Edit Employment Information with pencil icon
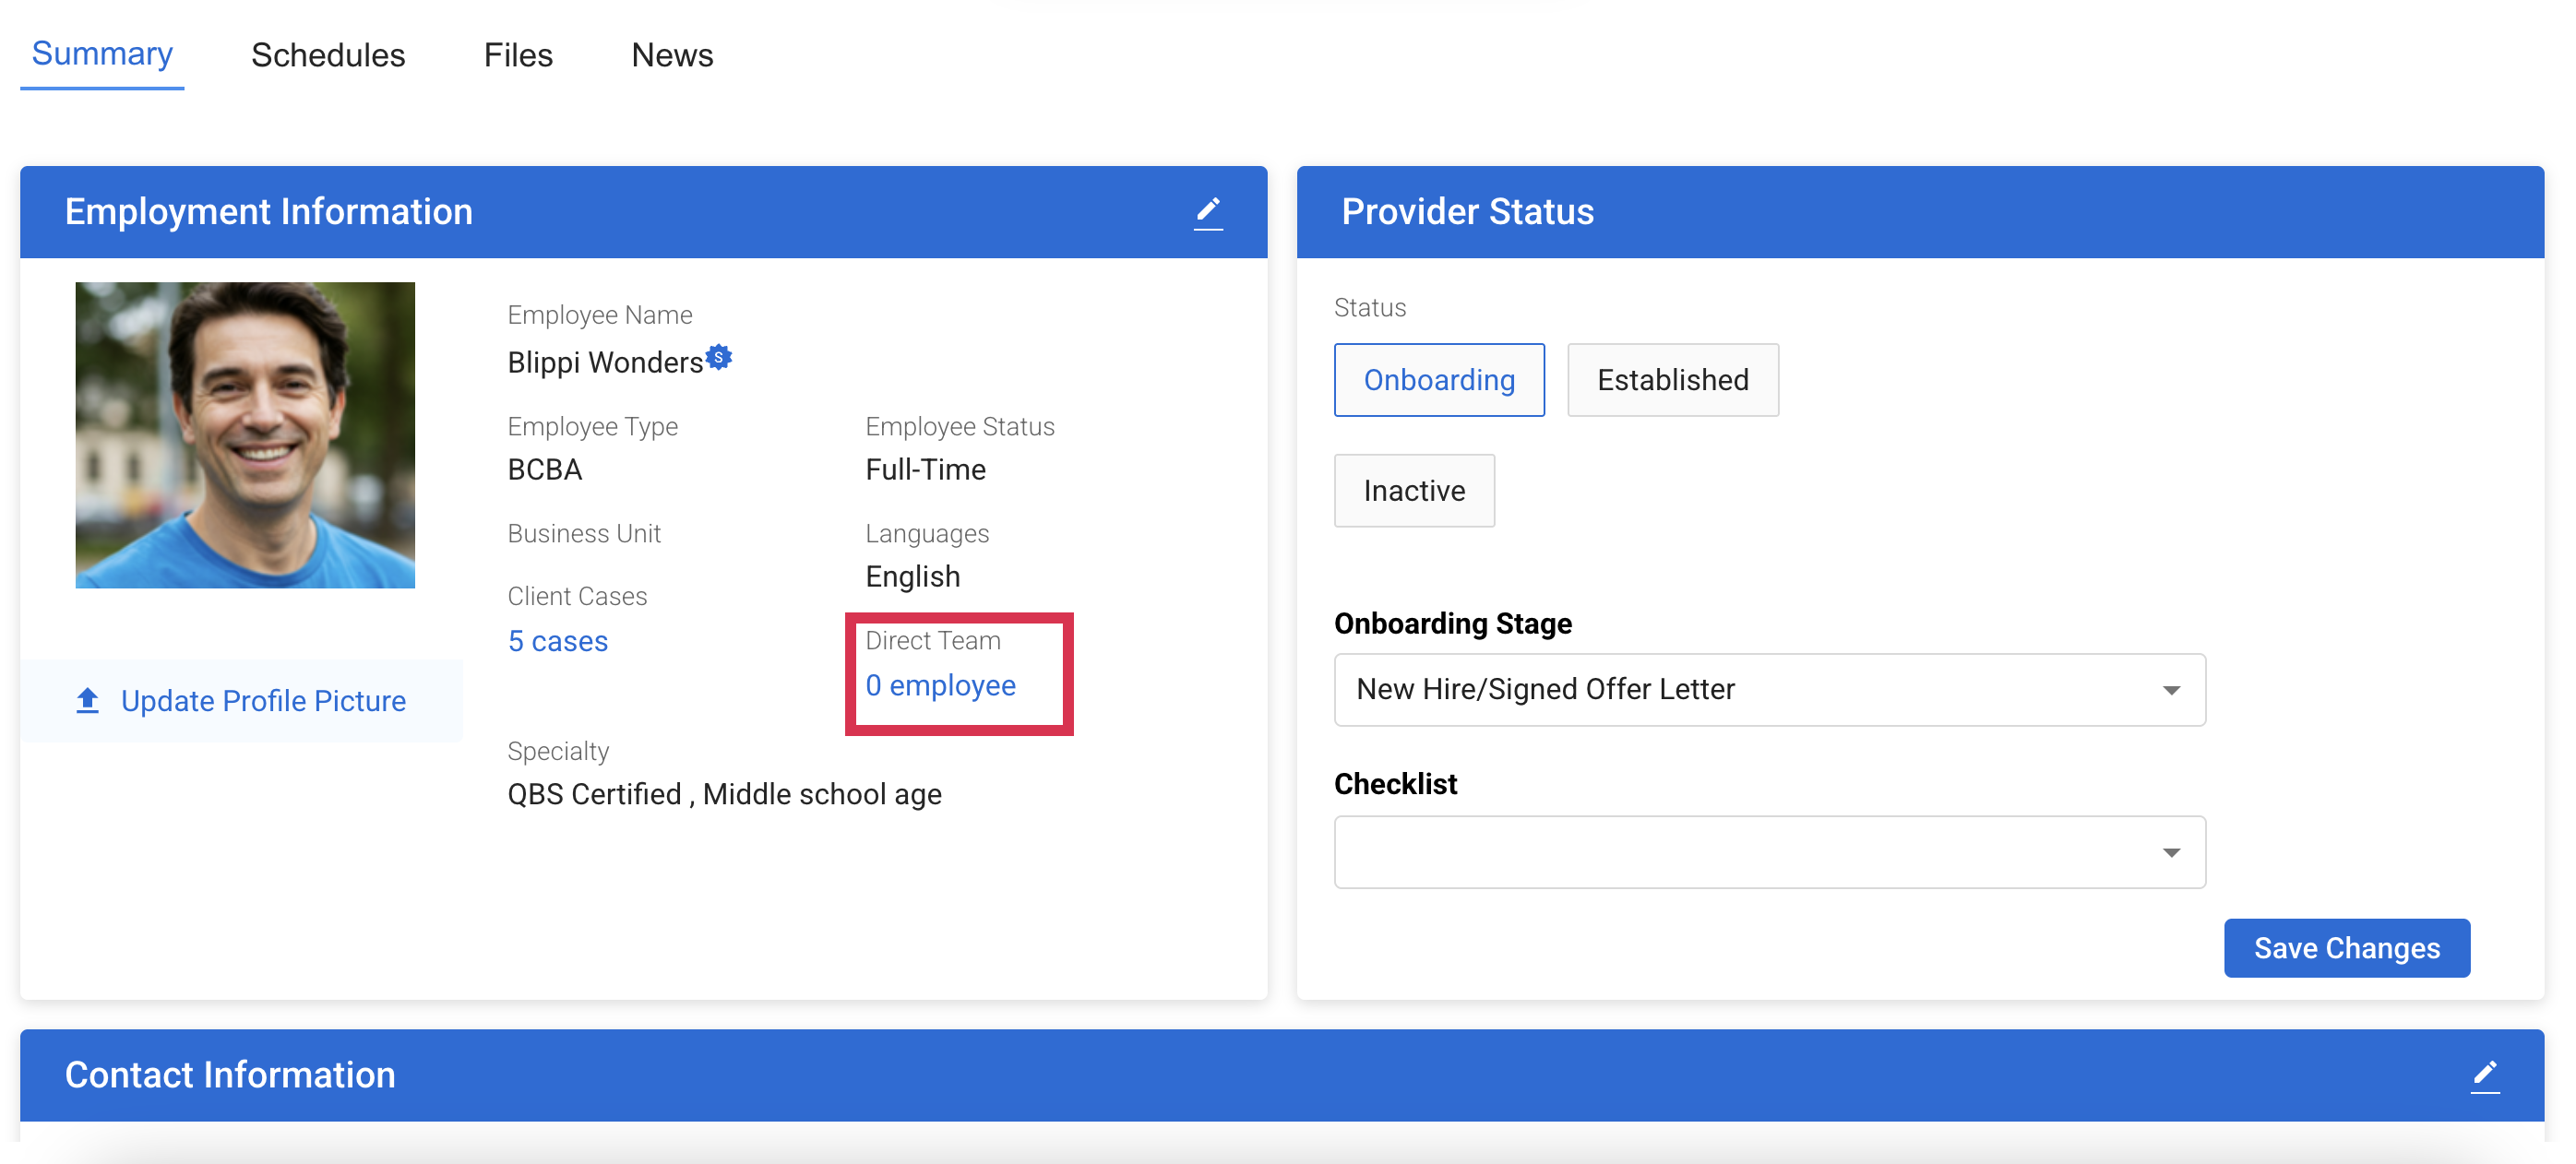The width and height of the screenshot is (2576, 1164). coord(1208,212)
